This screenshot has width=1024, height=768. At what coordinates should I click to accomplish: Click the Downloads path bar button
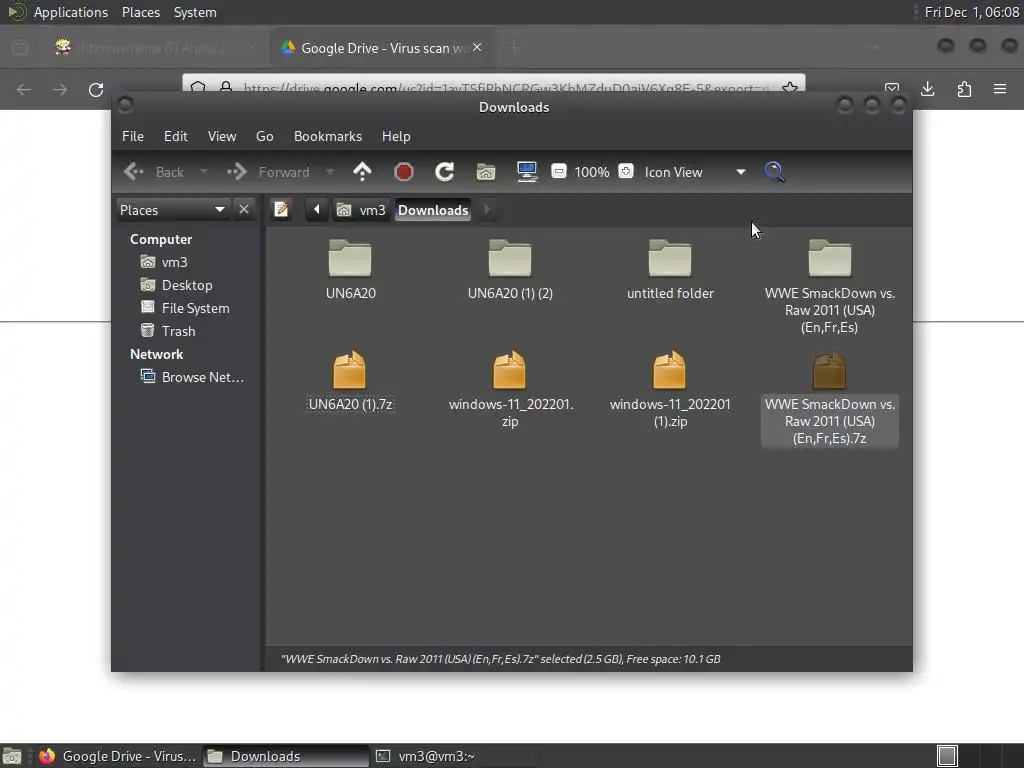coord(433,210)
